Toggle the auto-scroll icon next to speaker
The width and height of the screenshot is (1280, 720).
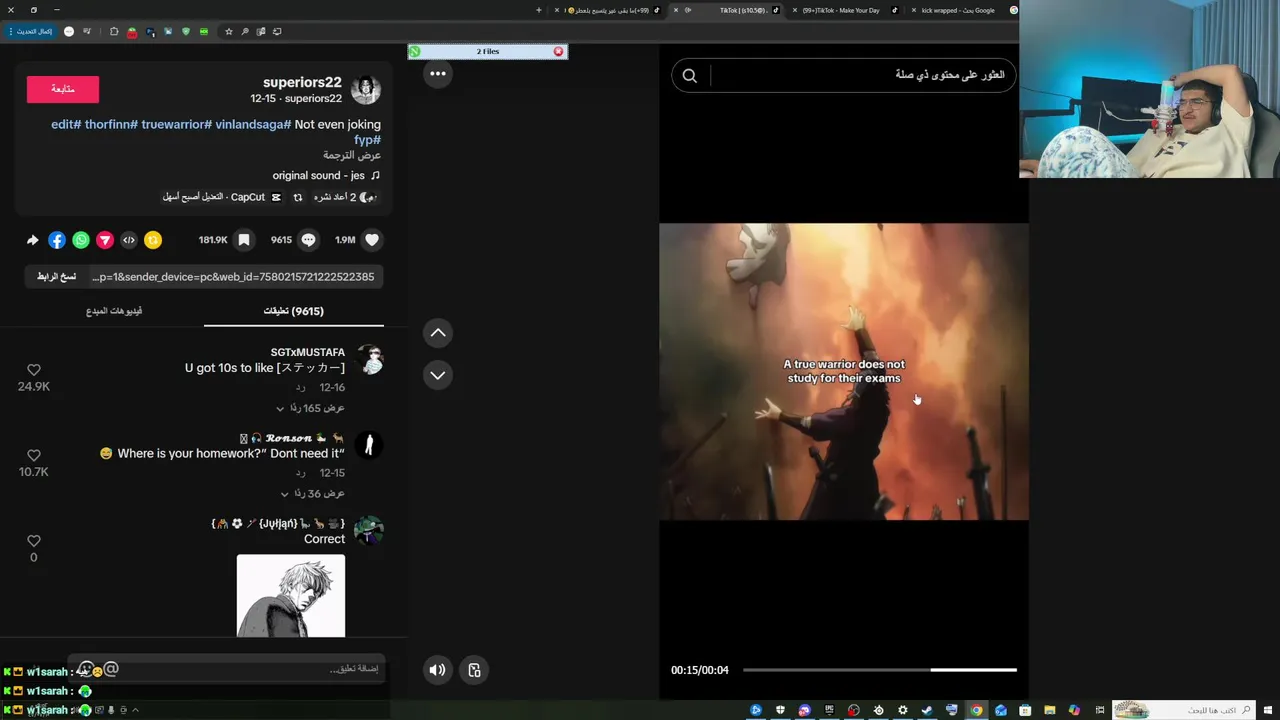[x=474, y=670]
